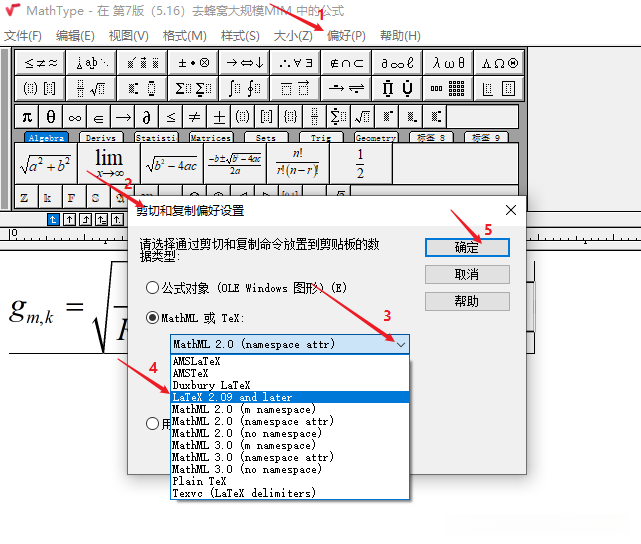Image resolution: width=641 pixels, height=544 pixels.
Task: Switch to the Matrices tab
Action: [x=211, y=138]
